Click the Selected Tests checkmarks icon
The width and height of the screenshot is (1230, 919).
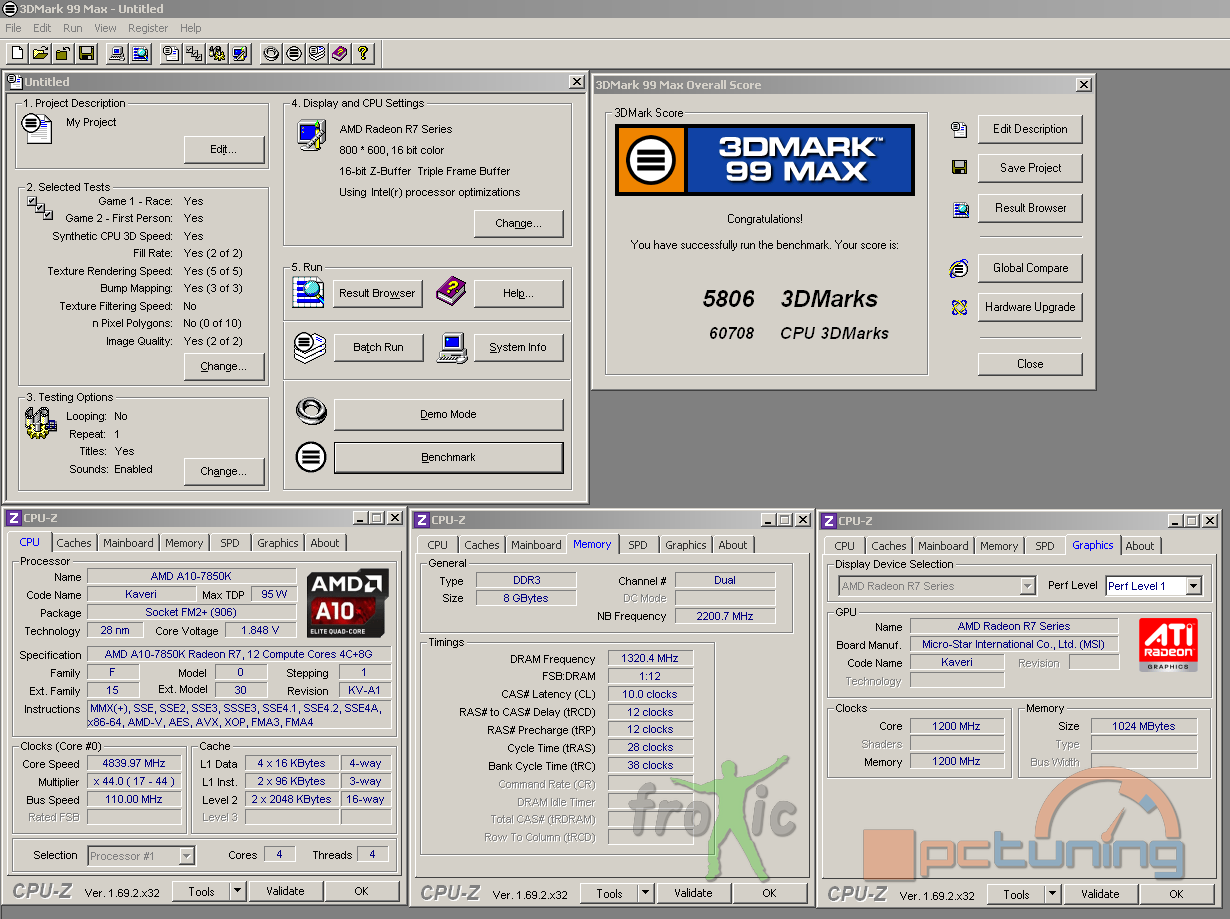click(40, 207)
